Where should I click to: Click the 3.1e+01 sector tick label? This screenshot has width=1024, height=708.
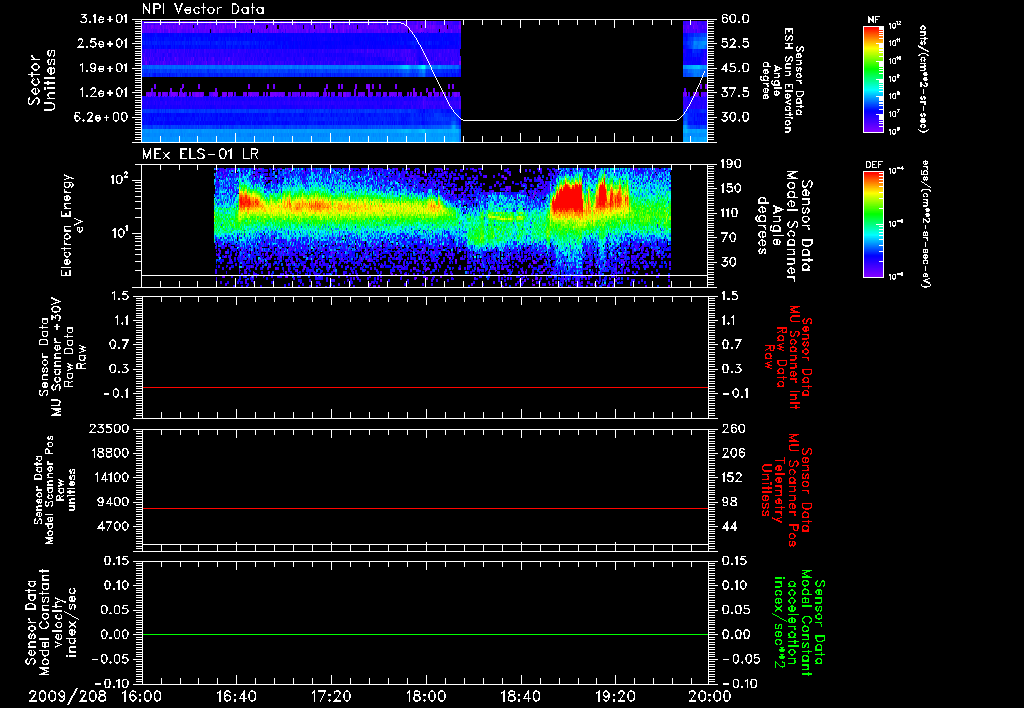coord(104,19)
